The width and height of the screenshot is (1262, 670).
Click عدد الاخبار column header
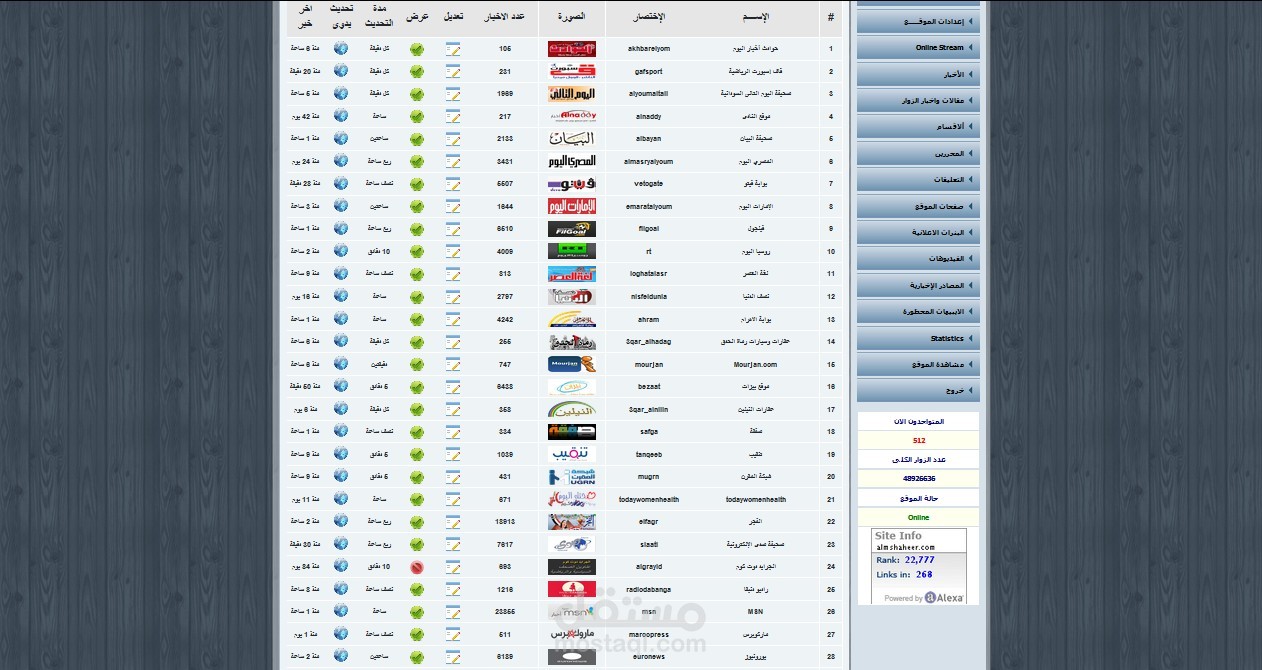504,18
